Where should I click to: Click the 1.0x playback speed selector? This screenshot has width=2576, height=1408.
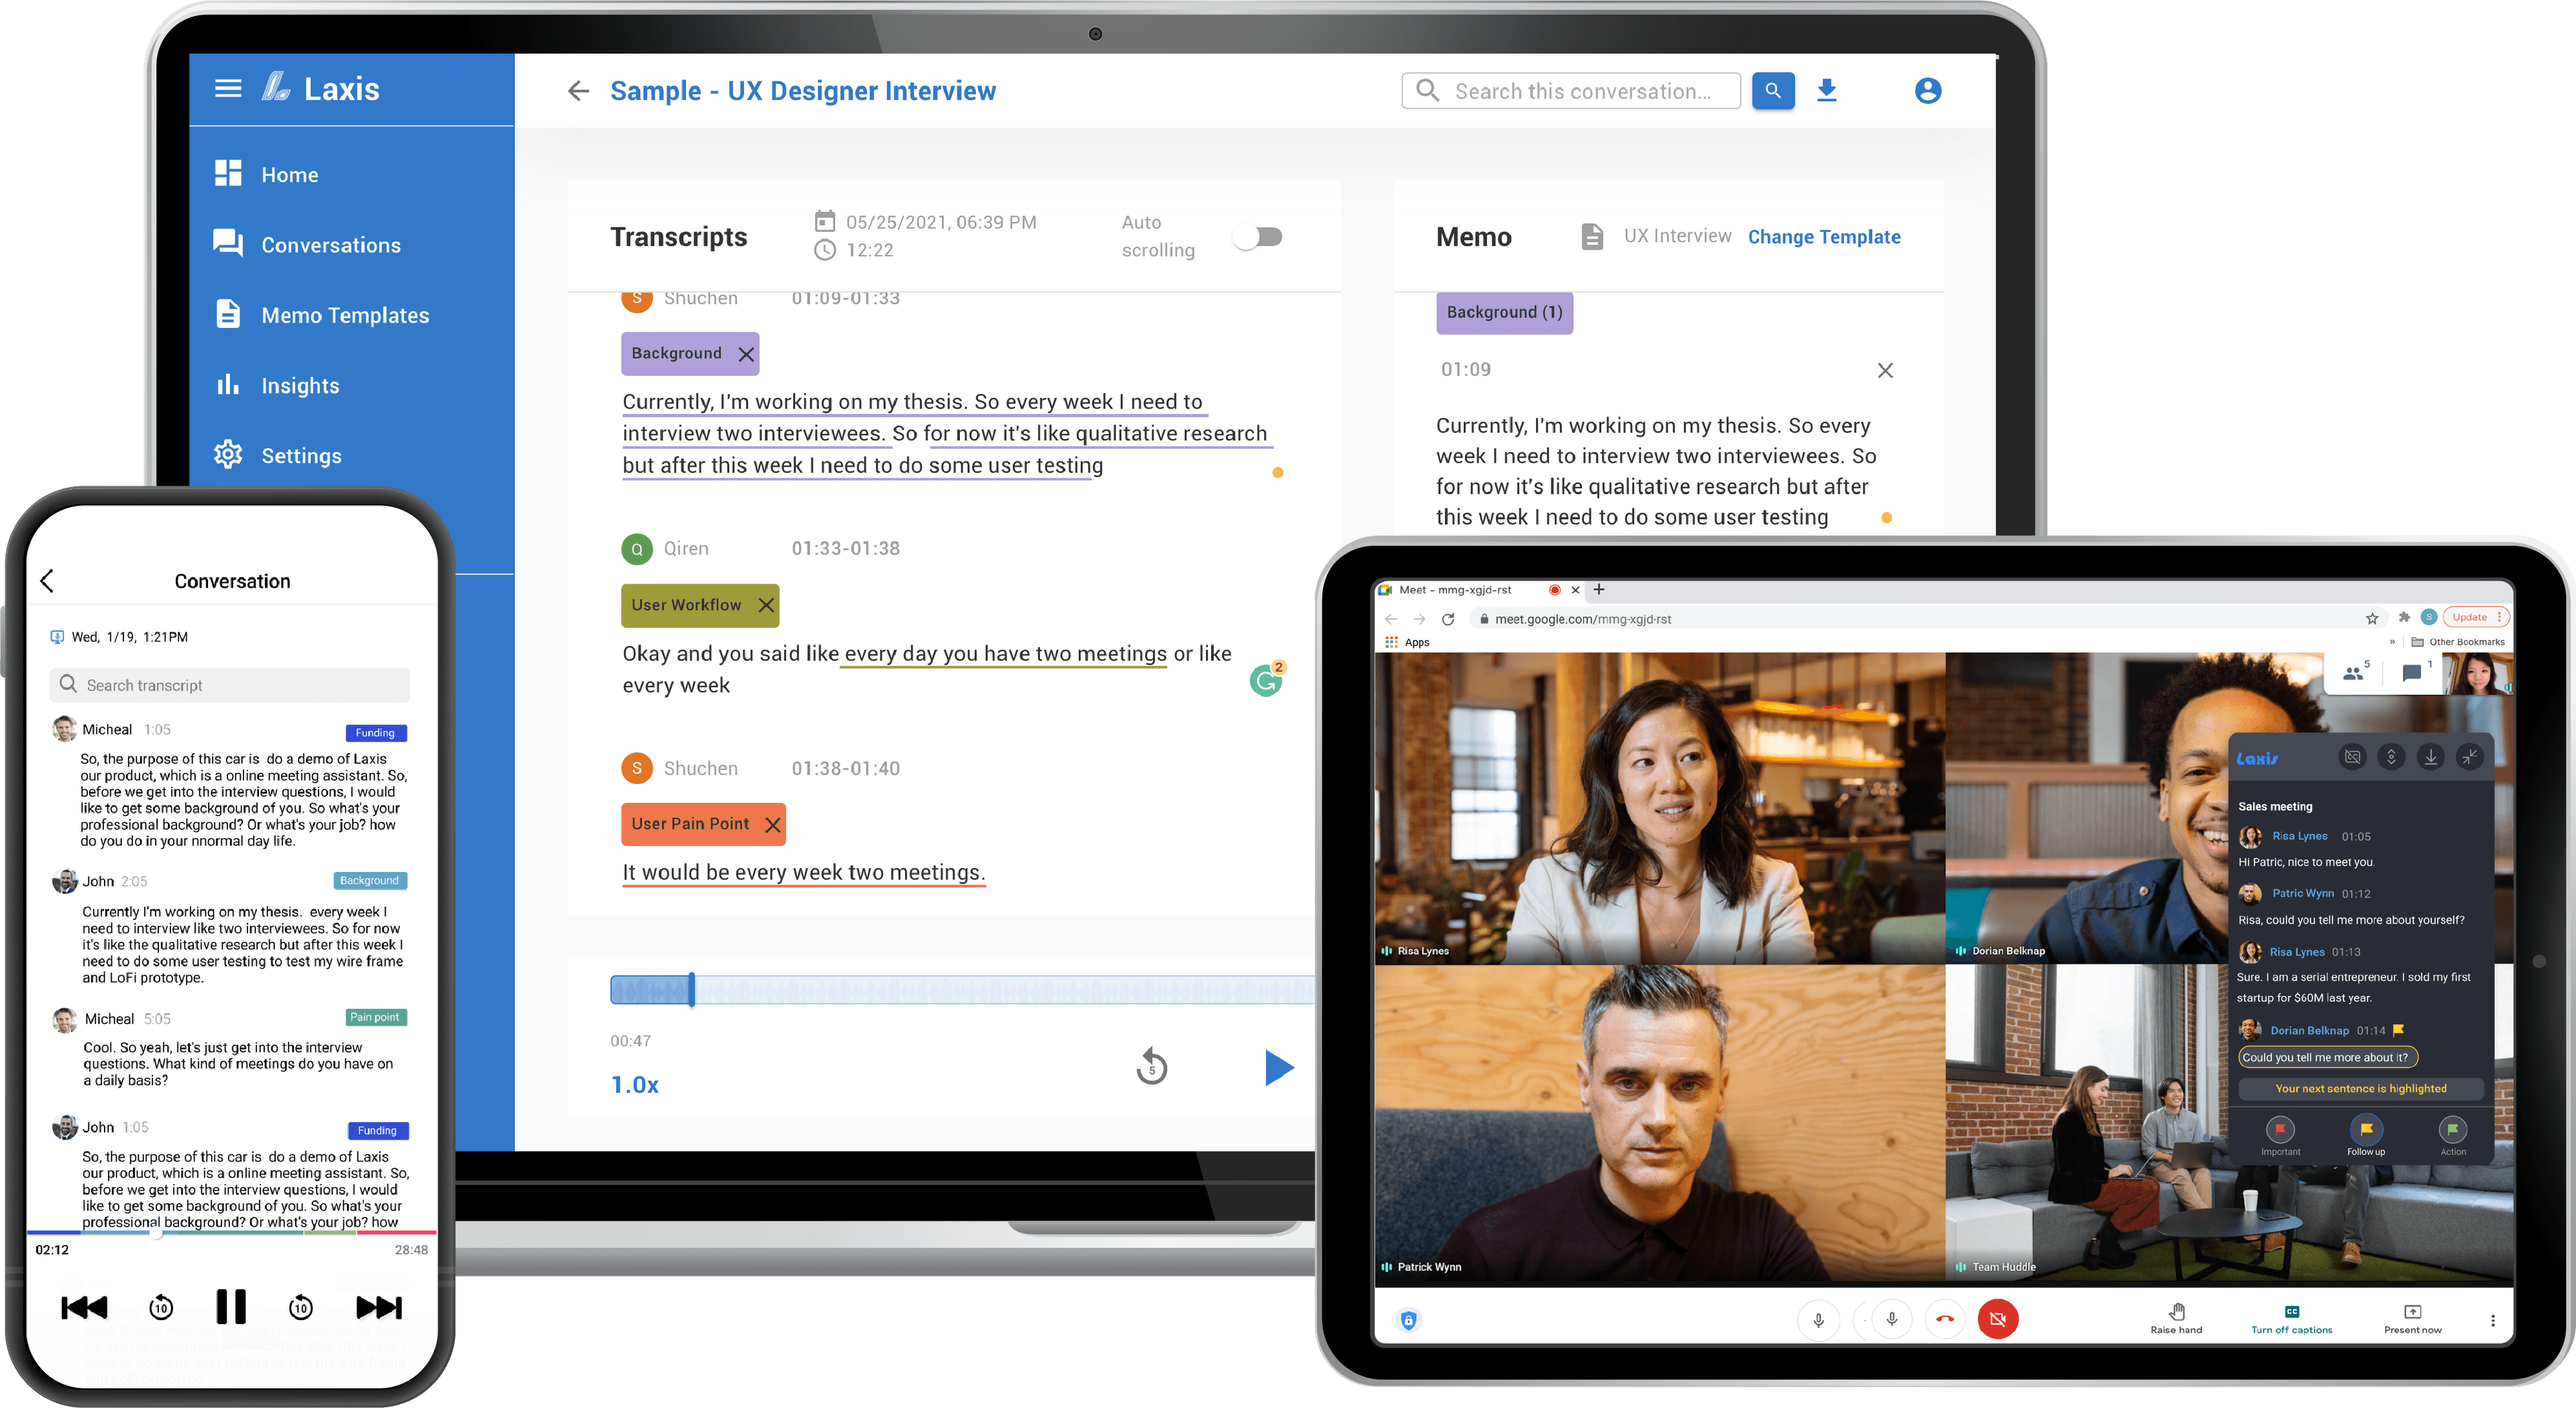[635, 1085]
